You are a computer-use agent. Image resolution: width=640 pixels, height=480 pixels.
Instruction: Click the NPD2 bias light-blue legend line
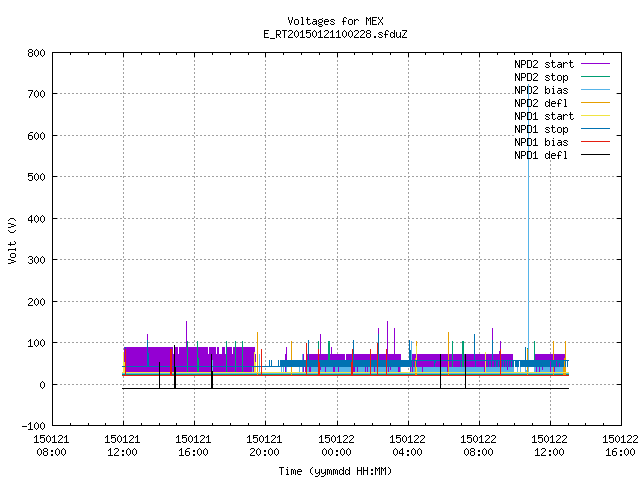[595, 90]
